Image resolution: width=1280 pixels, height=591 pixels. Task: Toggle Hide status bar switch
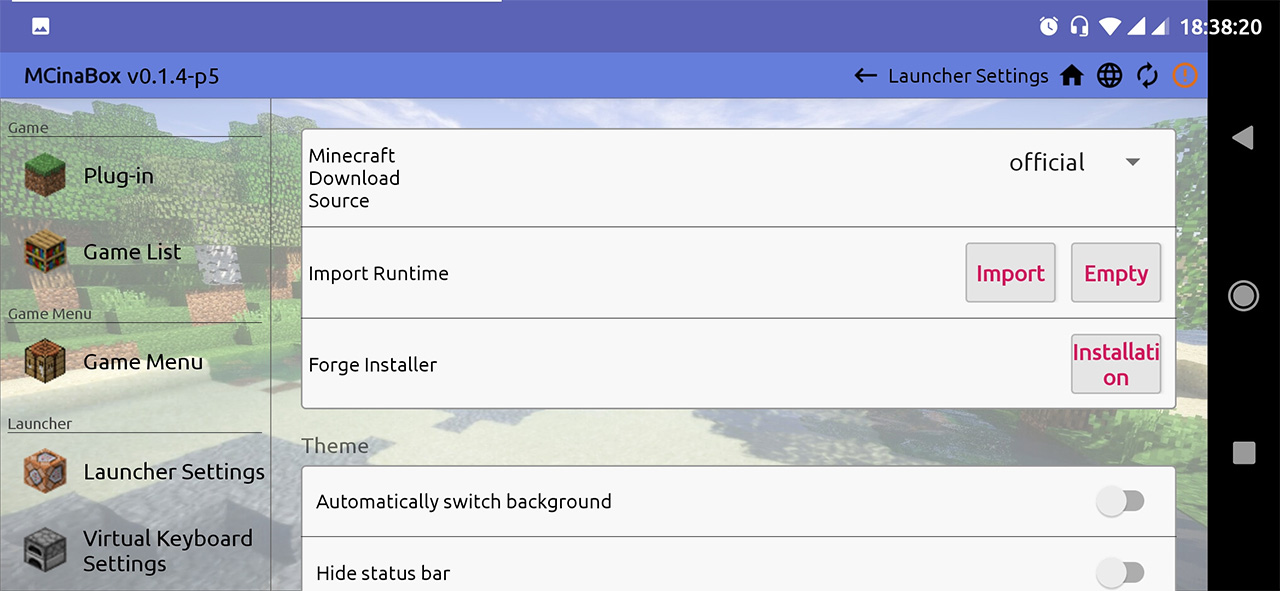click(x=1120, y=573)
